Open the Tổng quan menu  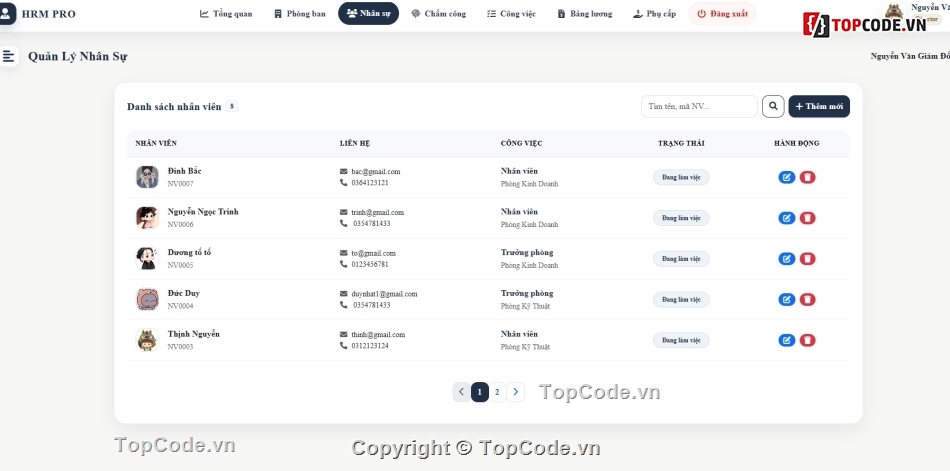[x=226, y=13]
